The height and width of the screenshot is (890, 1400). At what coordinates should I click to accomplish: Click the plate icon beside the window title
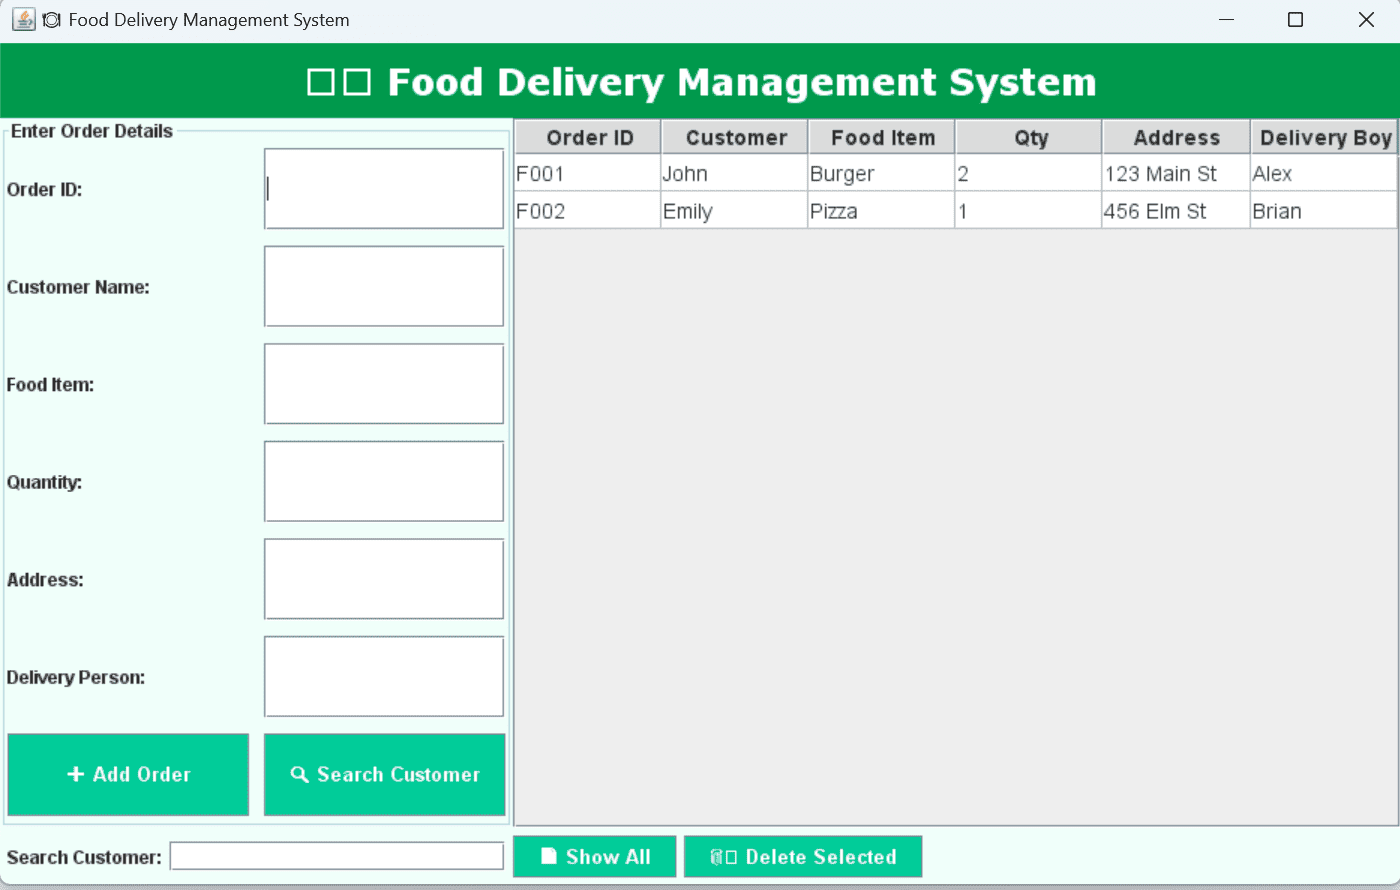tap(52, 19)
